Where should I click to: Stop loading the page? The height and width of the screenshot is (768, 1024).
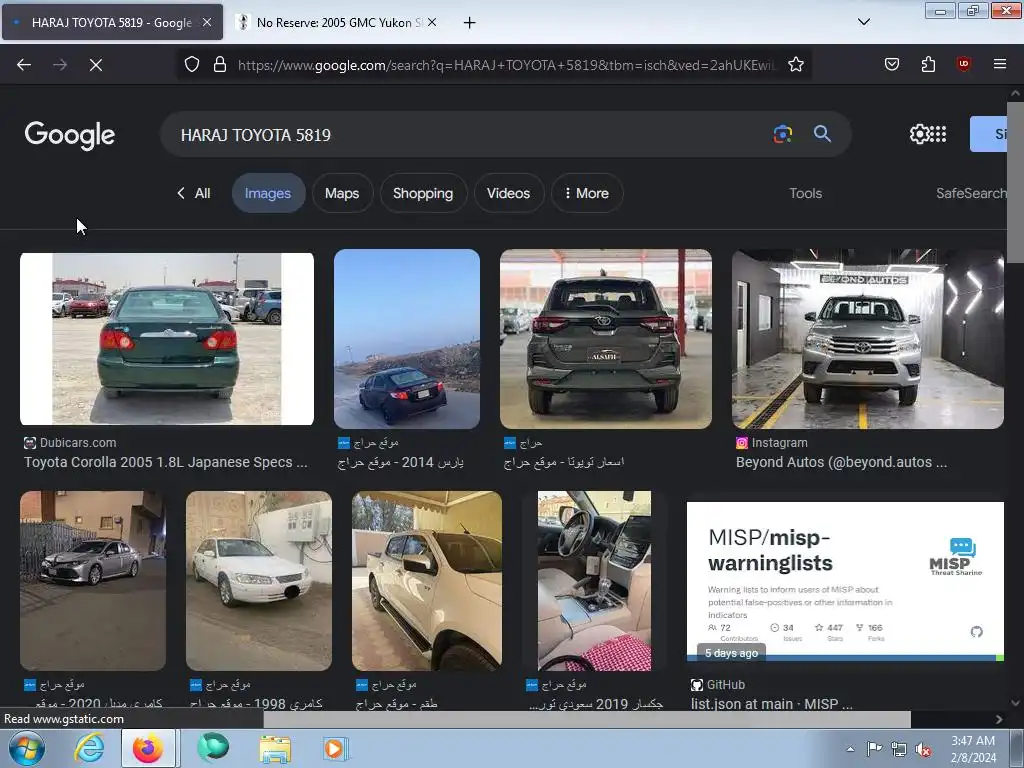95,65
